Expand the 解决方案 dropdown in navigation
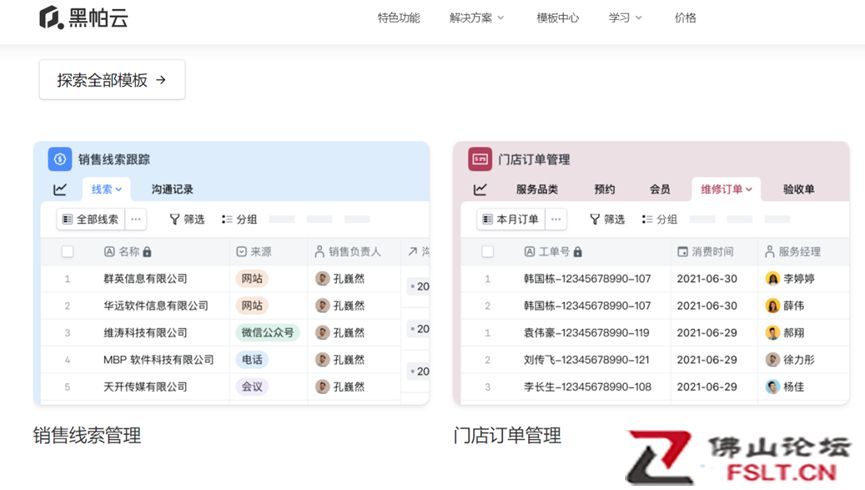This screenshot has height=490, width=865. pyautogui.click(x=477, y=18)
